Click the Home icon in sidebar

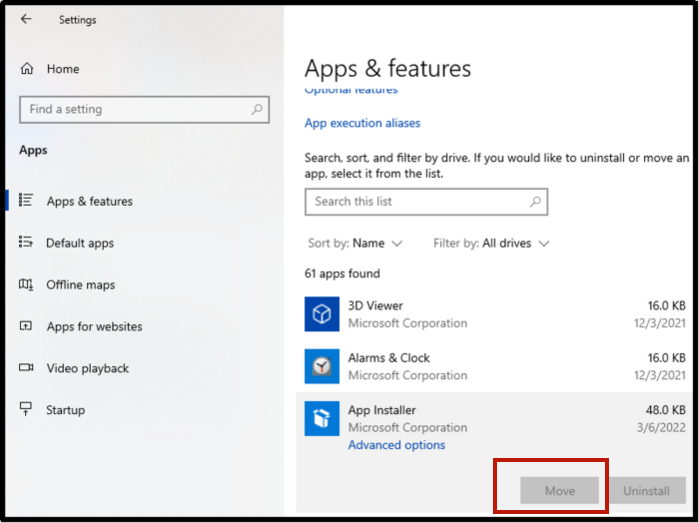[27, 69]
